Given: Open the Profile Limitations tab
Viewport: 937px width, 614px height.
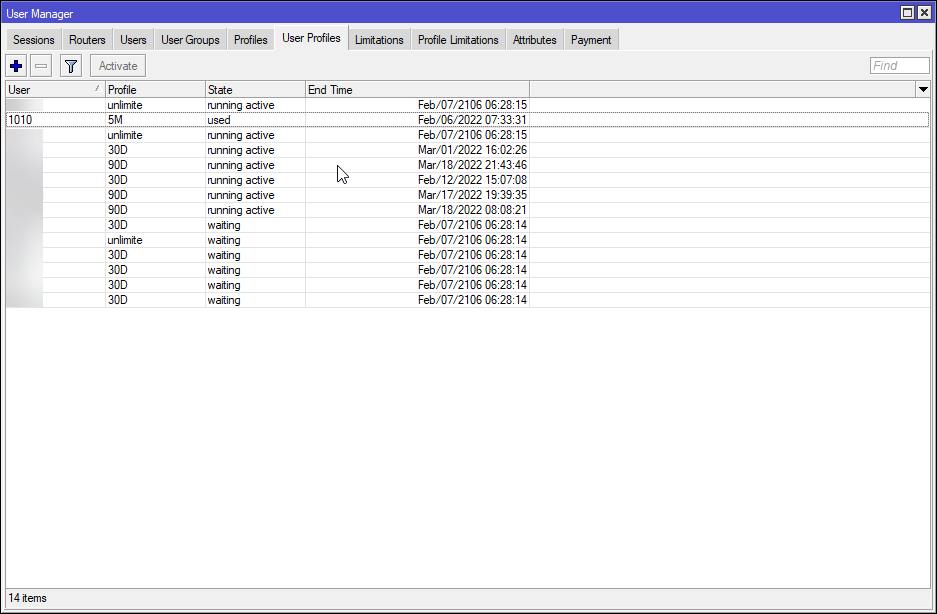Looking at the screenshot, I should point(458,39).
